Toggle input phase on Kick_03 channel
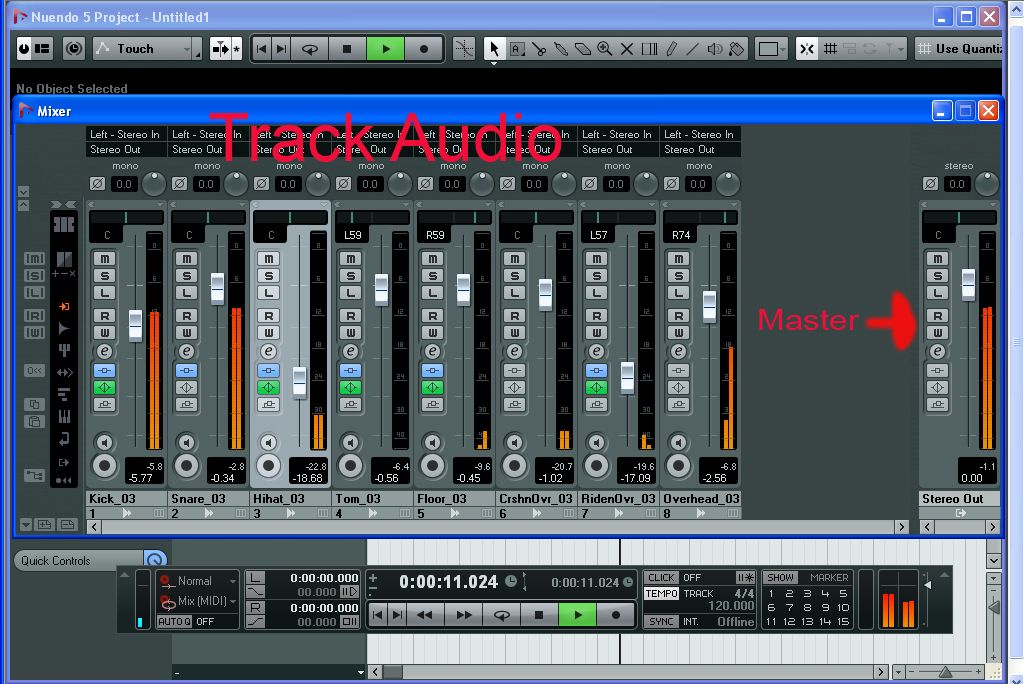Screen dimensions: 1024x684 point(97,184)
